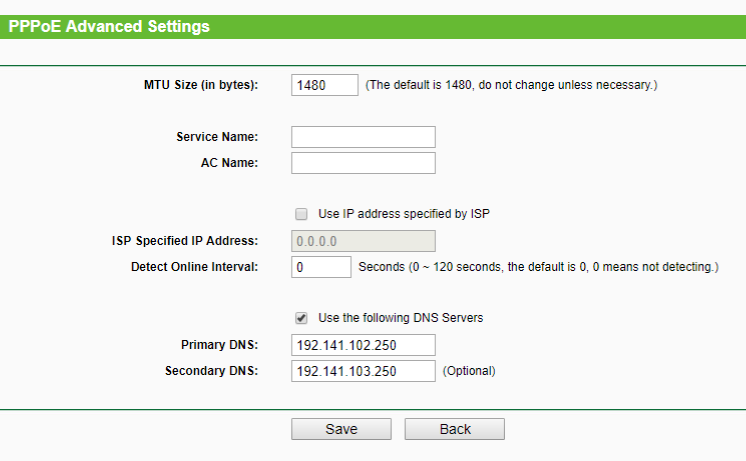Click the MTU Size (in bytes) label

201,85
